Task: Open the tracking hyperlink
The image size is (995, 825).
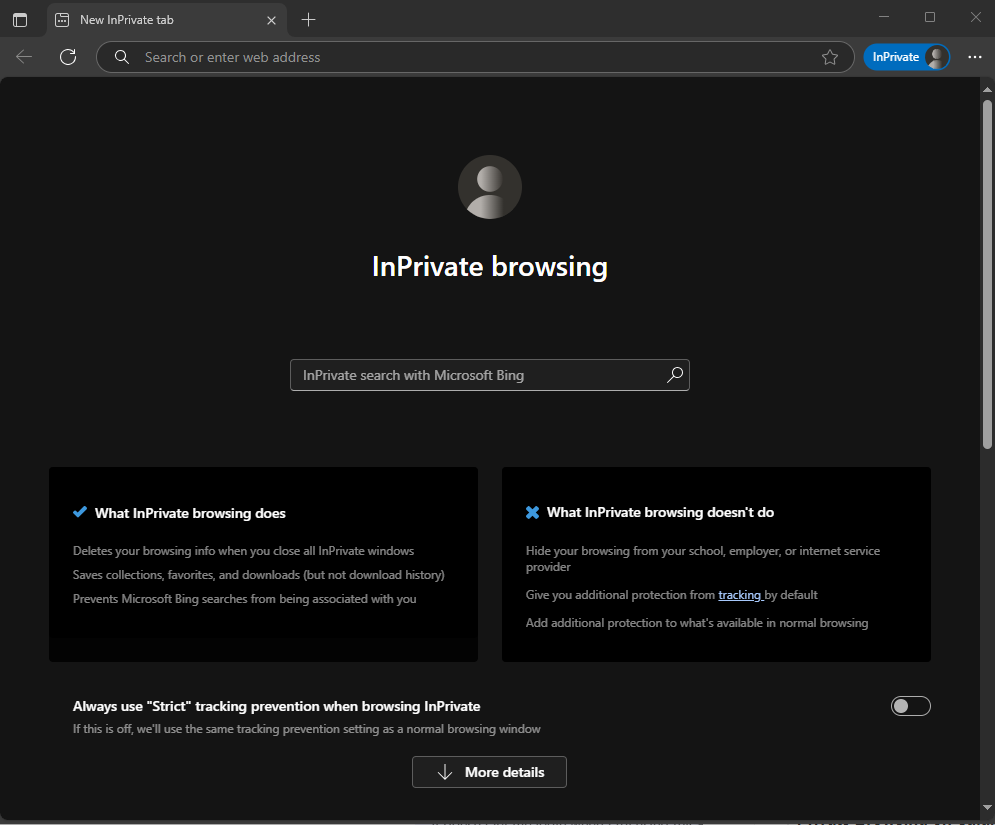Action: pos(740,595)
